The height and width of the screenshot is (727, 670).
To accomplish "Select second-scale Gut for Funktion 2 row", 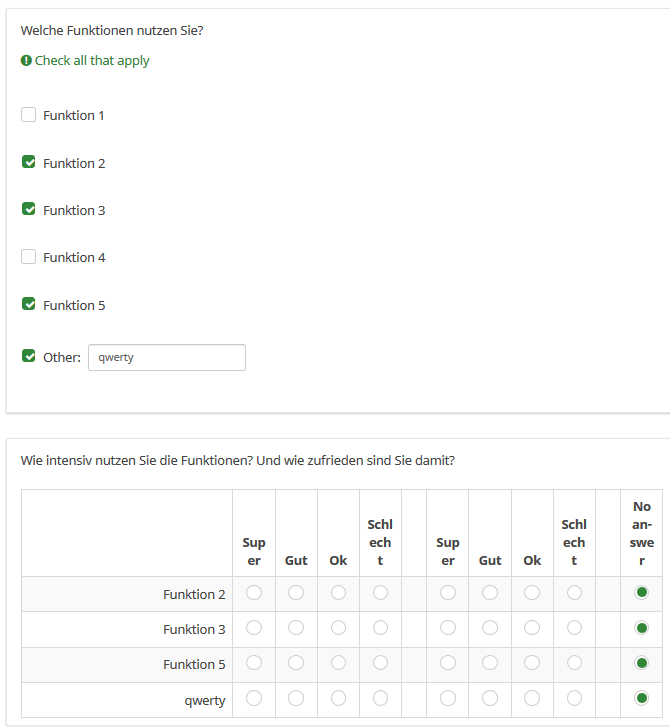I will (490, 593).
